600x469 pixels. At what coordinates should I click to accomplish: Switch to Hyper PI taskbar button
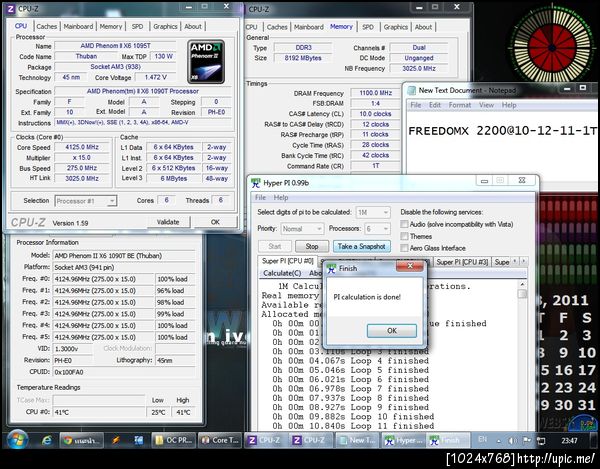coord(403,440)
